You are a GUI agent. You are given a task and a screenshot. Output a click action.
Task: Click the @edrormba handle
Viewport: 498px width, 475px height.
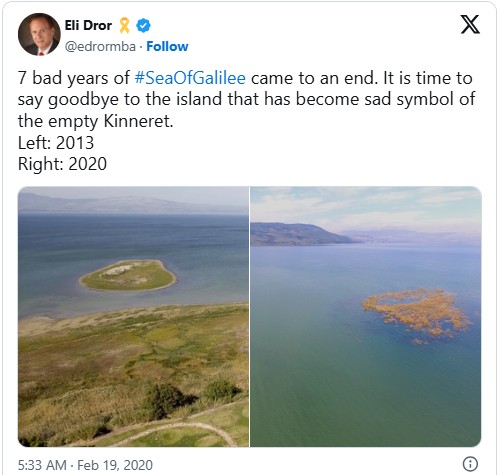(x=100, y=47)
